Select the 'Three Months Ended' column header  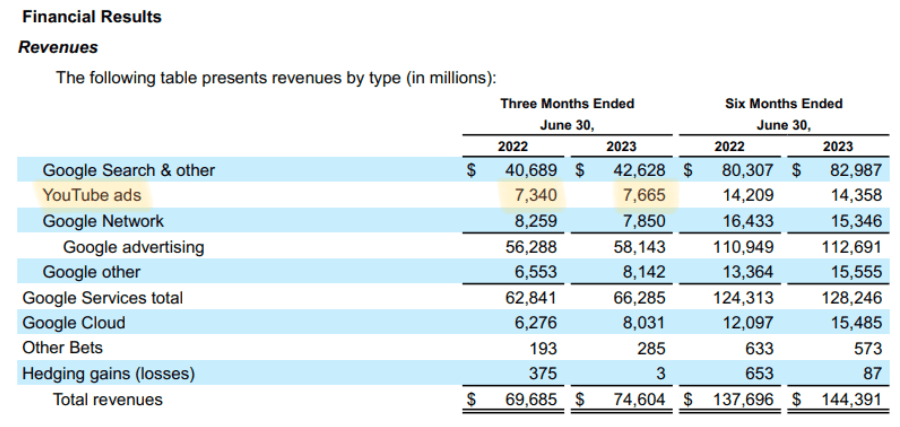point(567,104)
